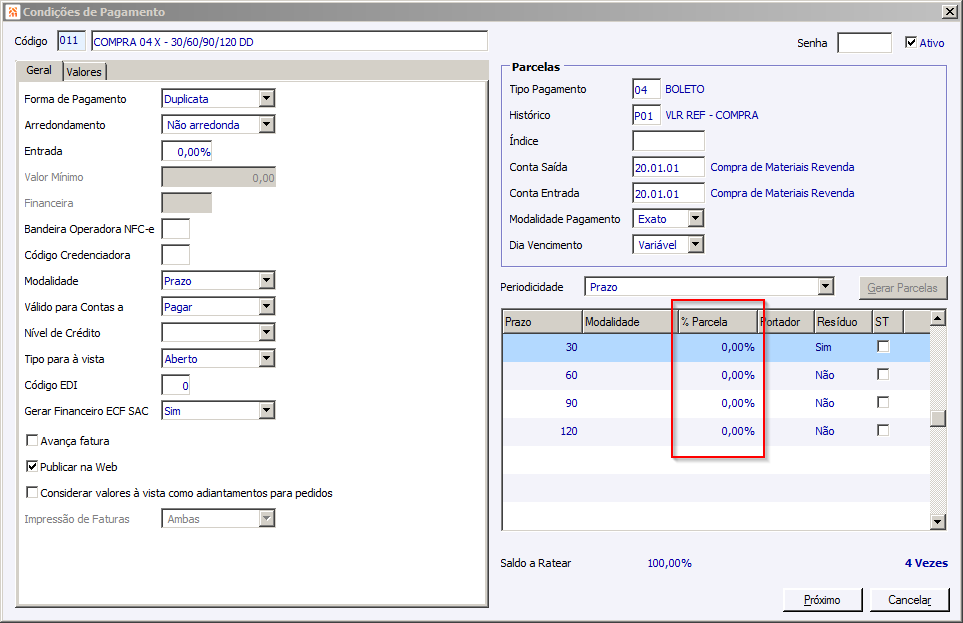Click the Tipo Pagamento code field 04
Image resolution: width=963 pixels, height=623 pixels.
click(x=646, y=89)
